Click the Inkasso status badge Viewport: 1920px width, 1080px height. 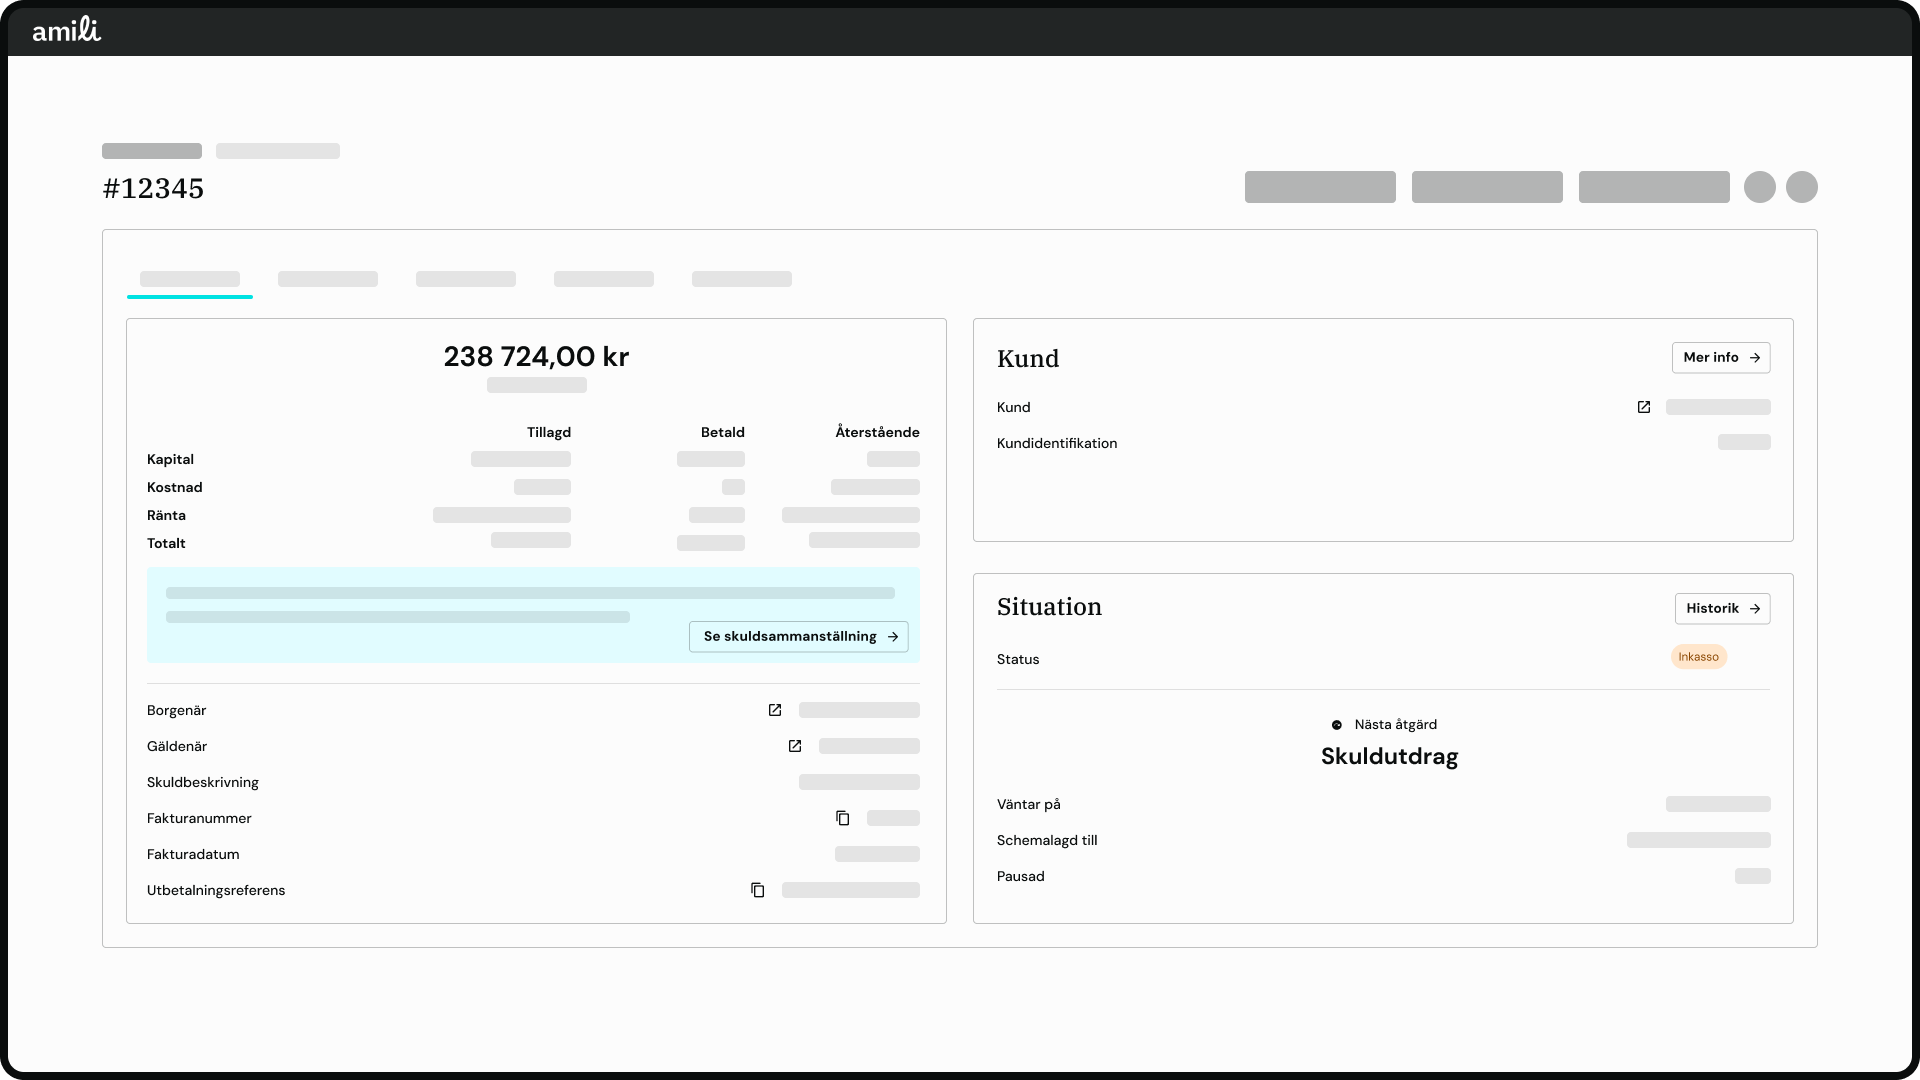click(x=1698, y=657)
